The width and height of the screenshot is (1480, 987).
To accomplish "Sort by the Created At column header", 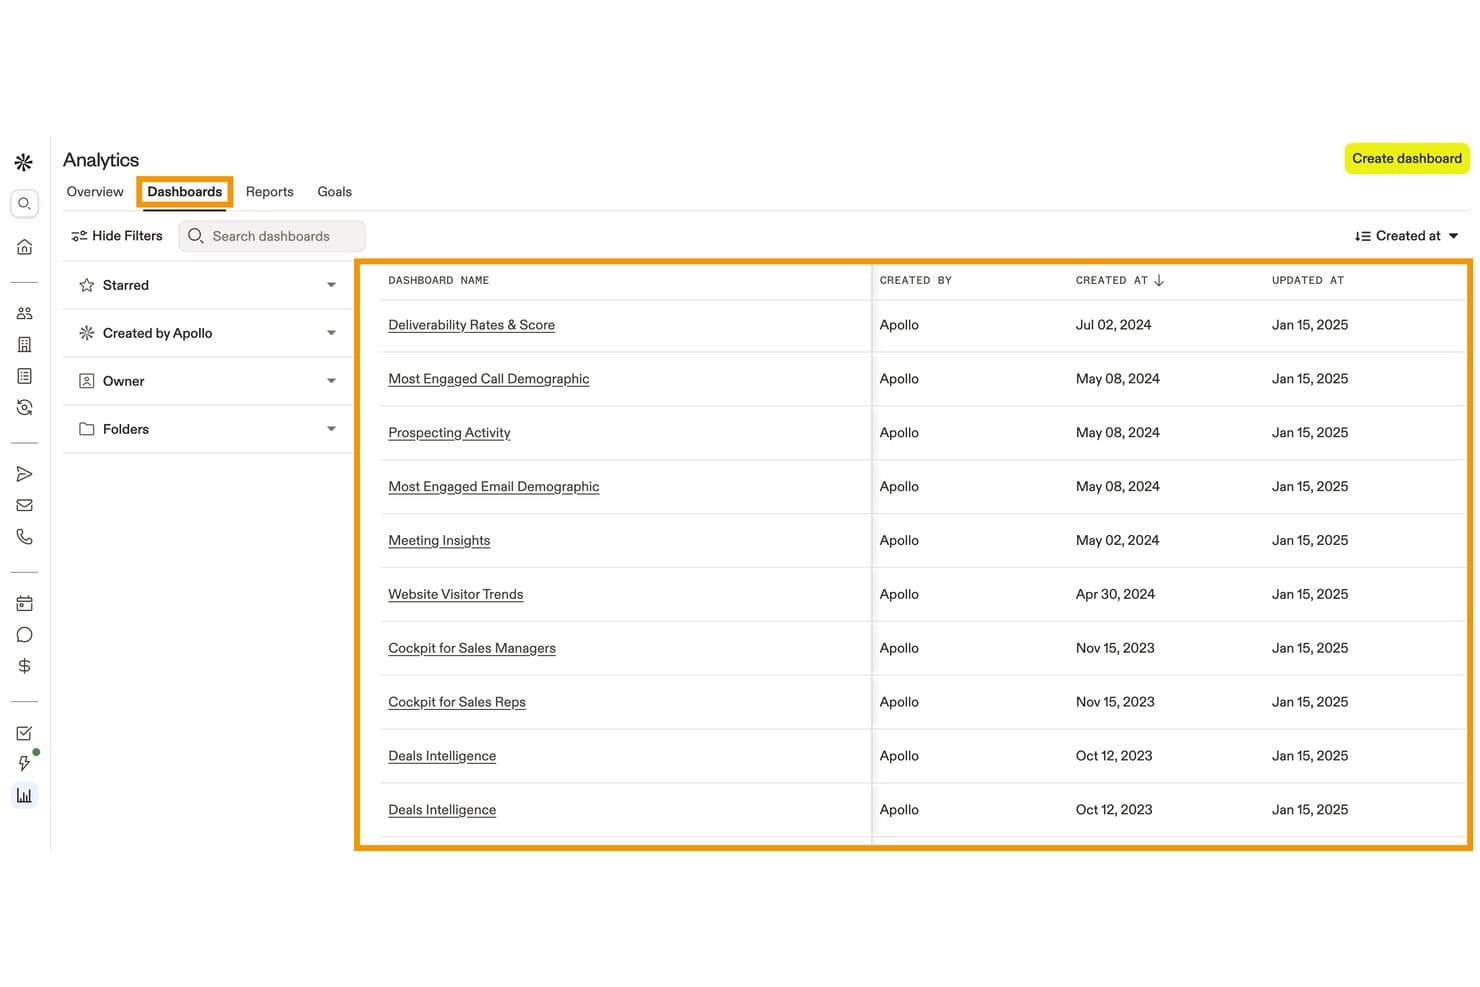I will pos(1120,281).
